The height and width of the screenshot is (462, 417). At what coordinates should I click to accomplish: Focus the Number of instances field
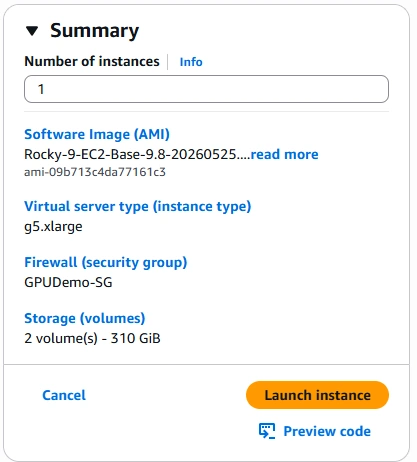[x=206, y=89]
